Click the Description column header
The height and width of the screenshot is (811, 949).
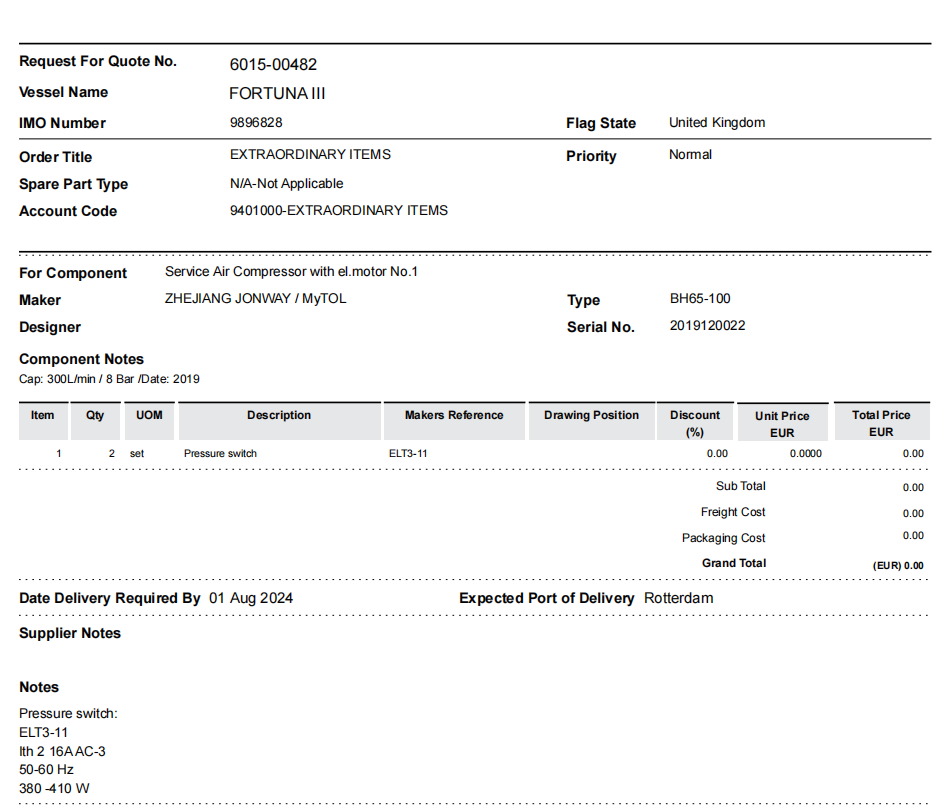279,416
